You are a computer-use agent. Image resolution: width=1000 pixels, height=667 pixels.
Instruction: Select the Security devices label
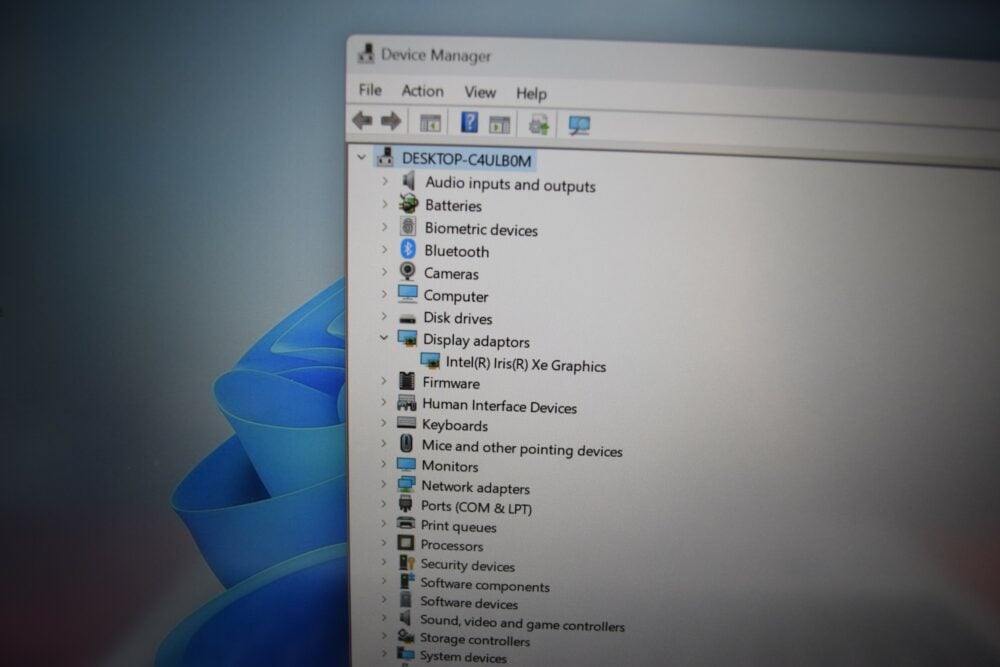click(x=467, y=565)
